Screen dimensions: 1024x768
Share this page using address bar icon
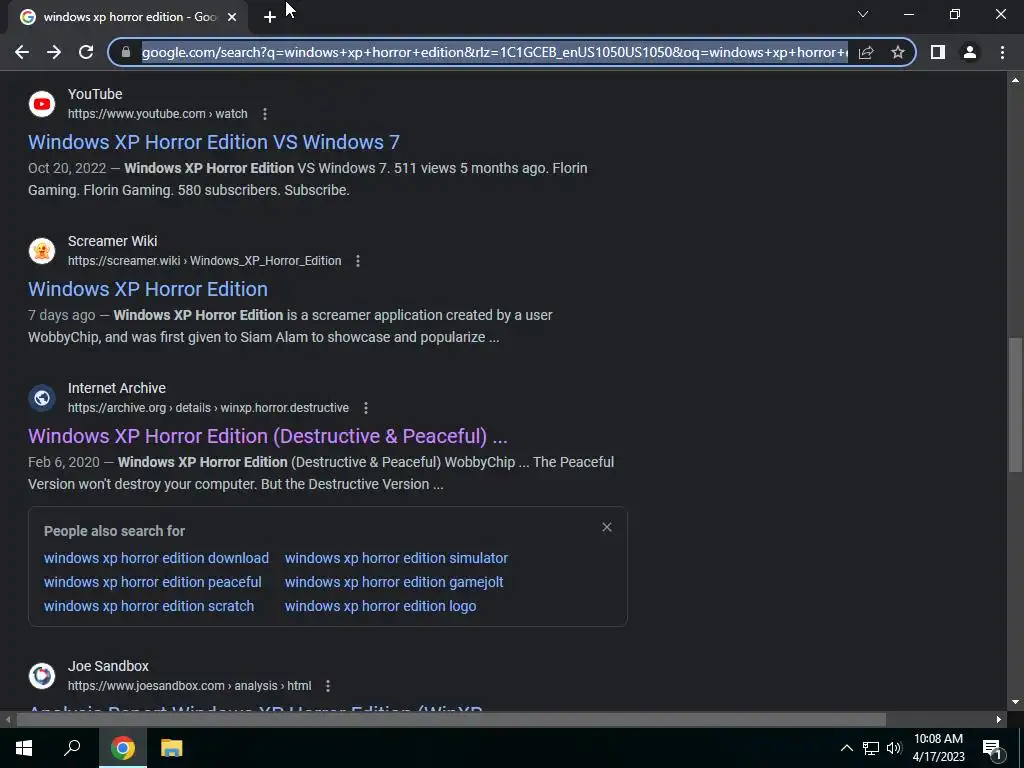(866, 52)
